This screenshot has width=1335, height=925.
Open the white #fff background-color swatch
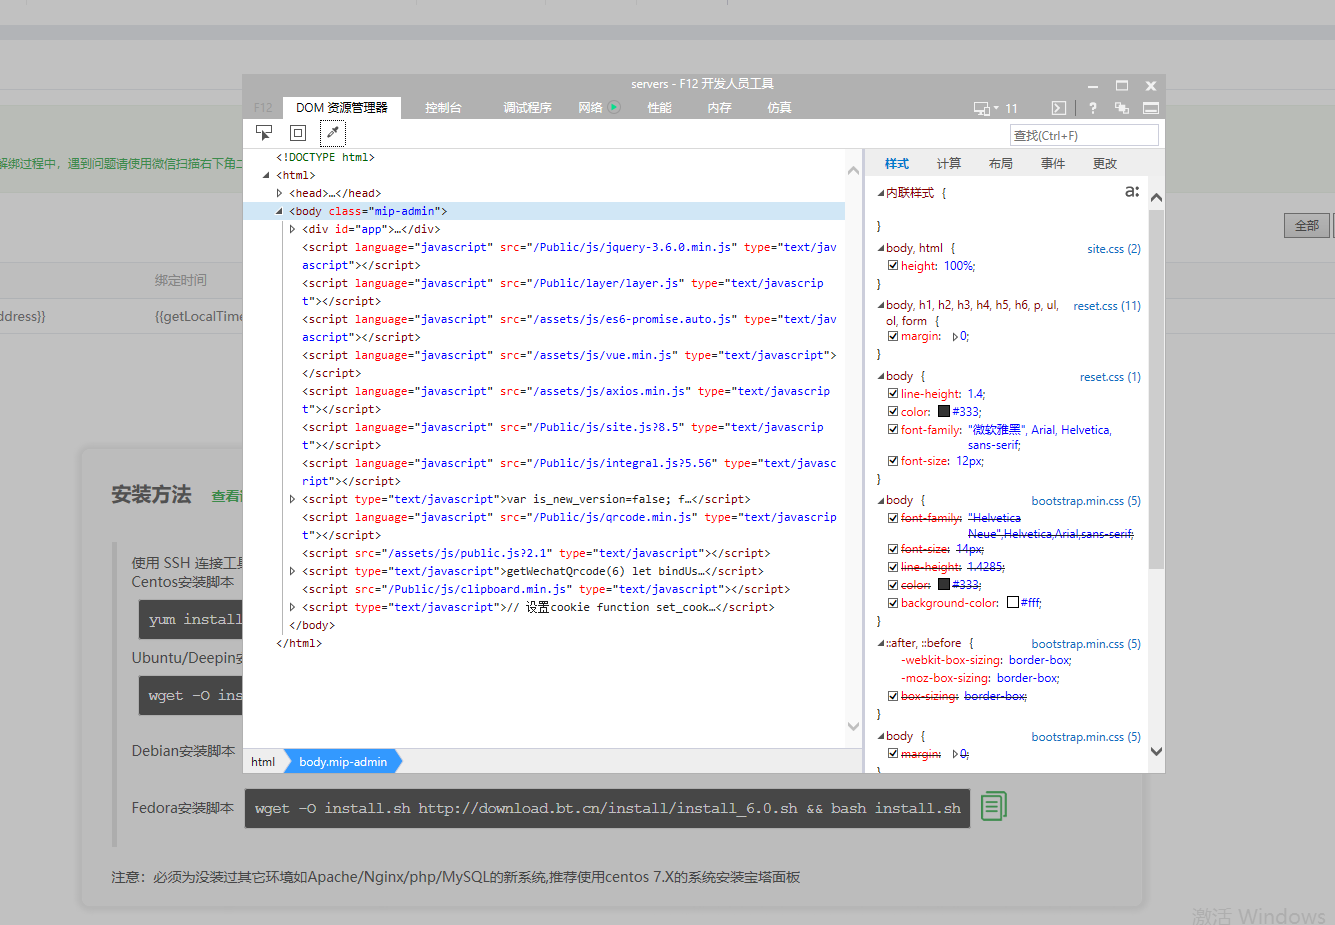1013,602
